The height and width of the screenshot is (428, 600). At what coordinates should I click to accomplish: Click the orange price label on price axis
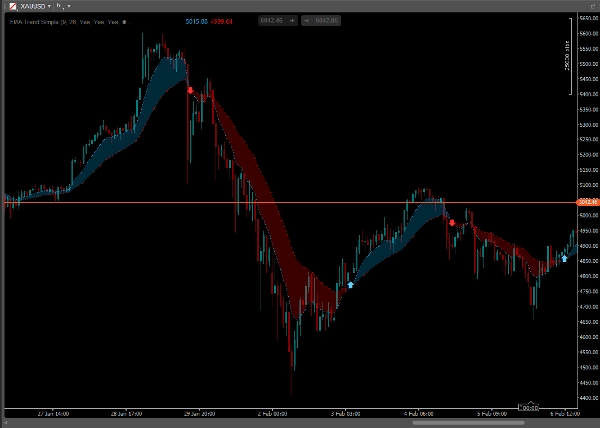586,203
